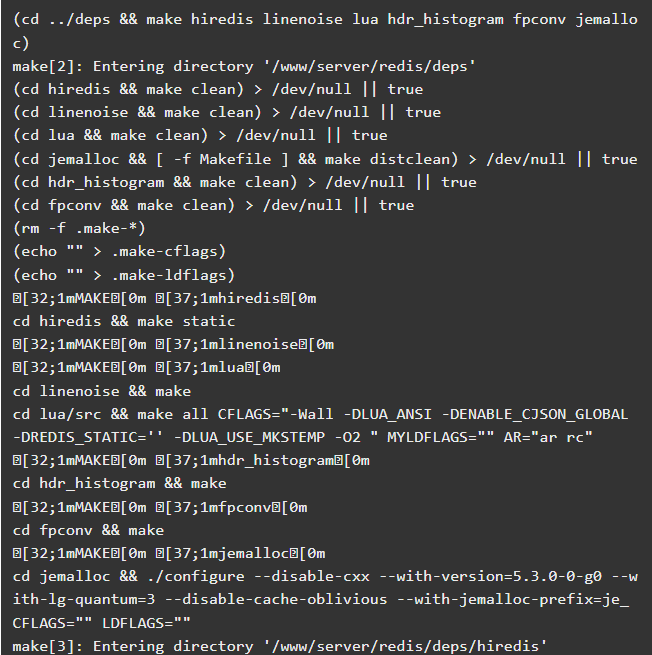Click the 'echo > .make-ldflags' line

pos(124,275)
